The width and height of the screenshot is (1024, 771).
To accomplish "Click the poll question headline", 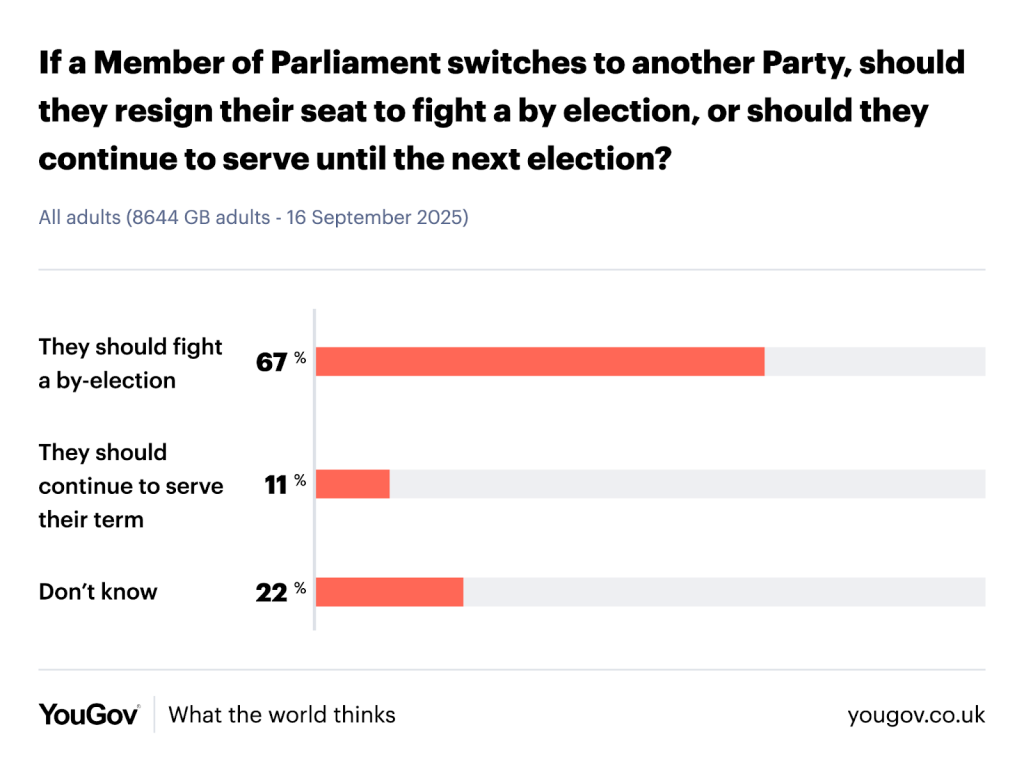I will click(500, 110).
